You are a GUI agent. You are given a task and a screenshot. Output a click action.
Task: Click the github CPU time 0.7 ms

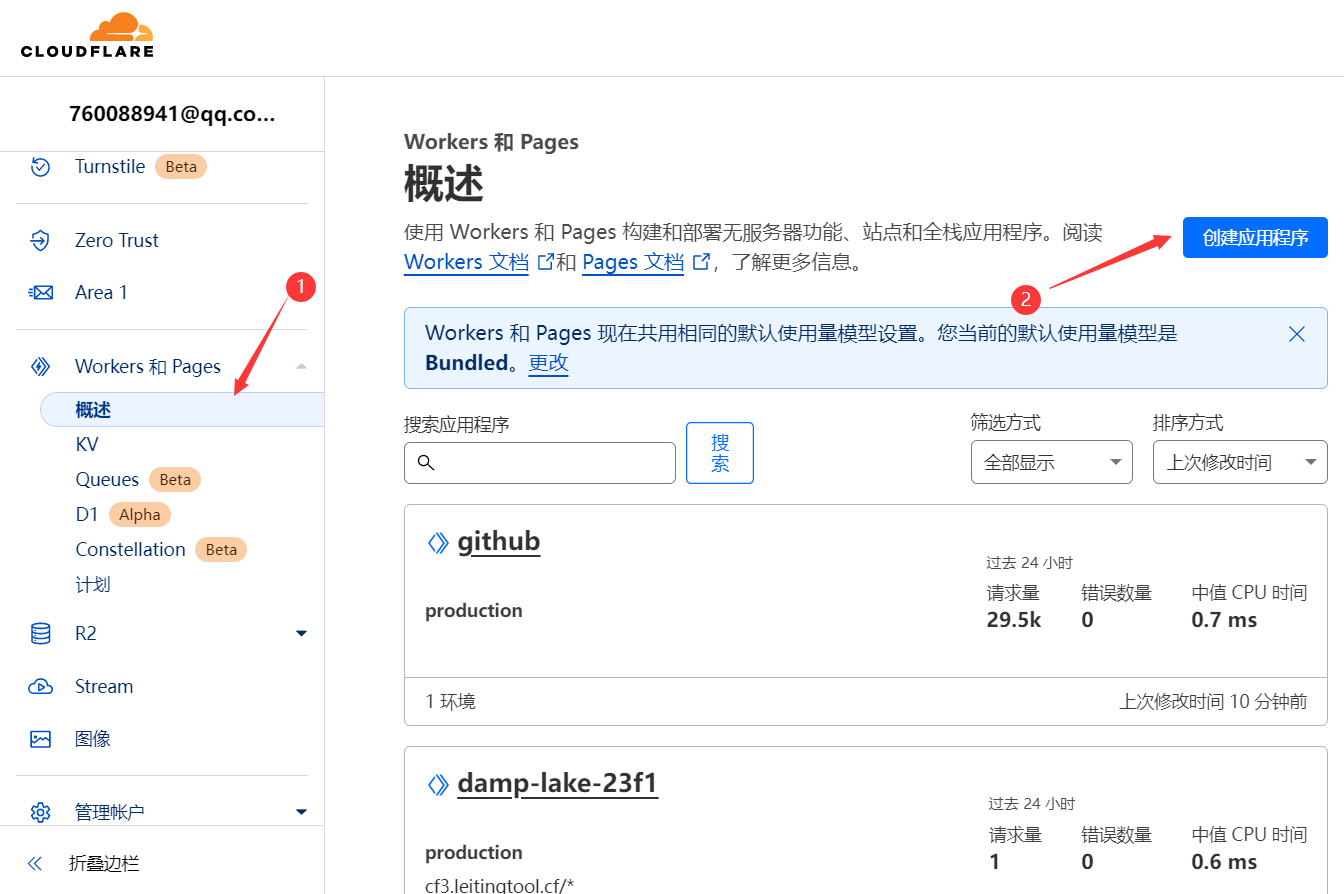coord(1224,620)
